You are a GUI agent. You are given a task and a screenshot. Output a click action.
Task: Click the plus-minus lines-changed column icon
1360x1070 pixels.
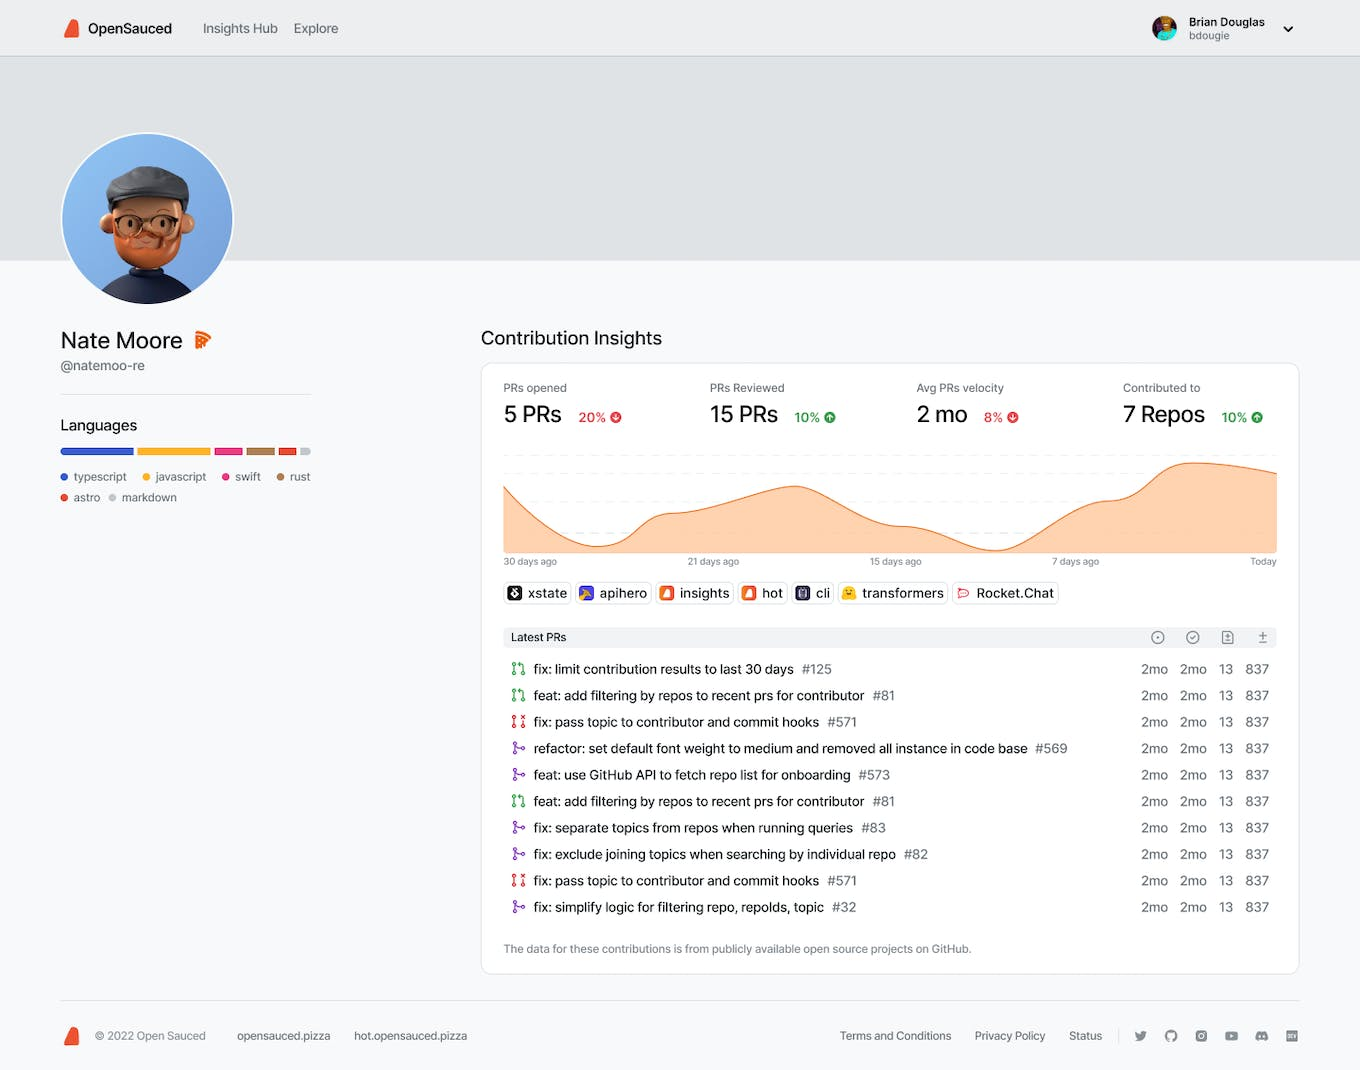tap(1262, 637)
